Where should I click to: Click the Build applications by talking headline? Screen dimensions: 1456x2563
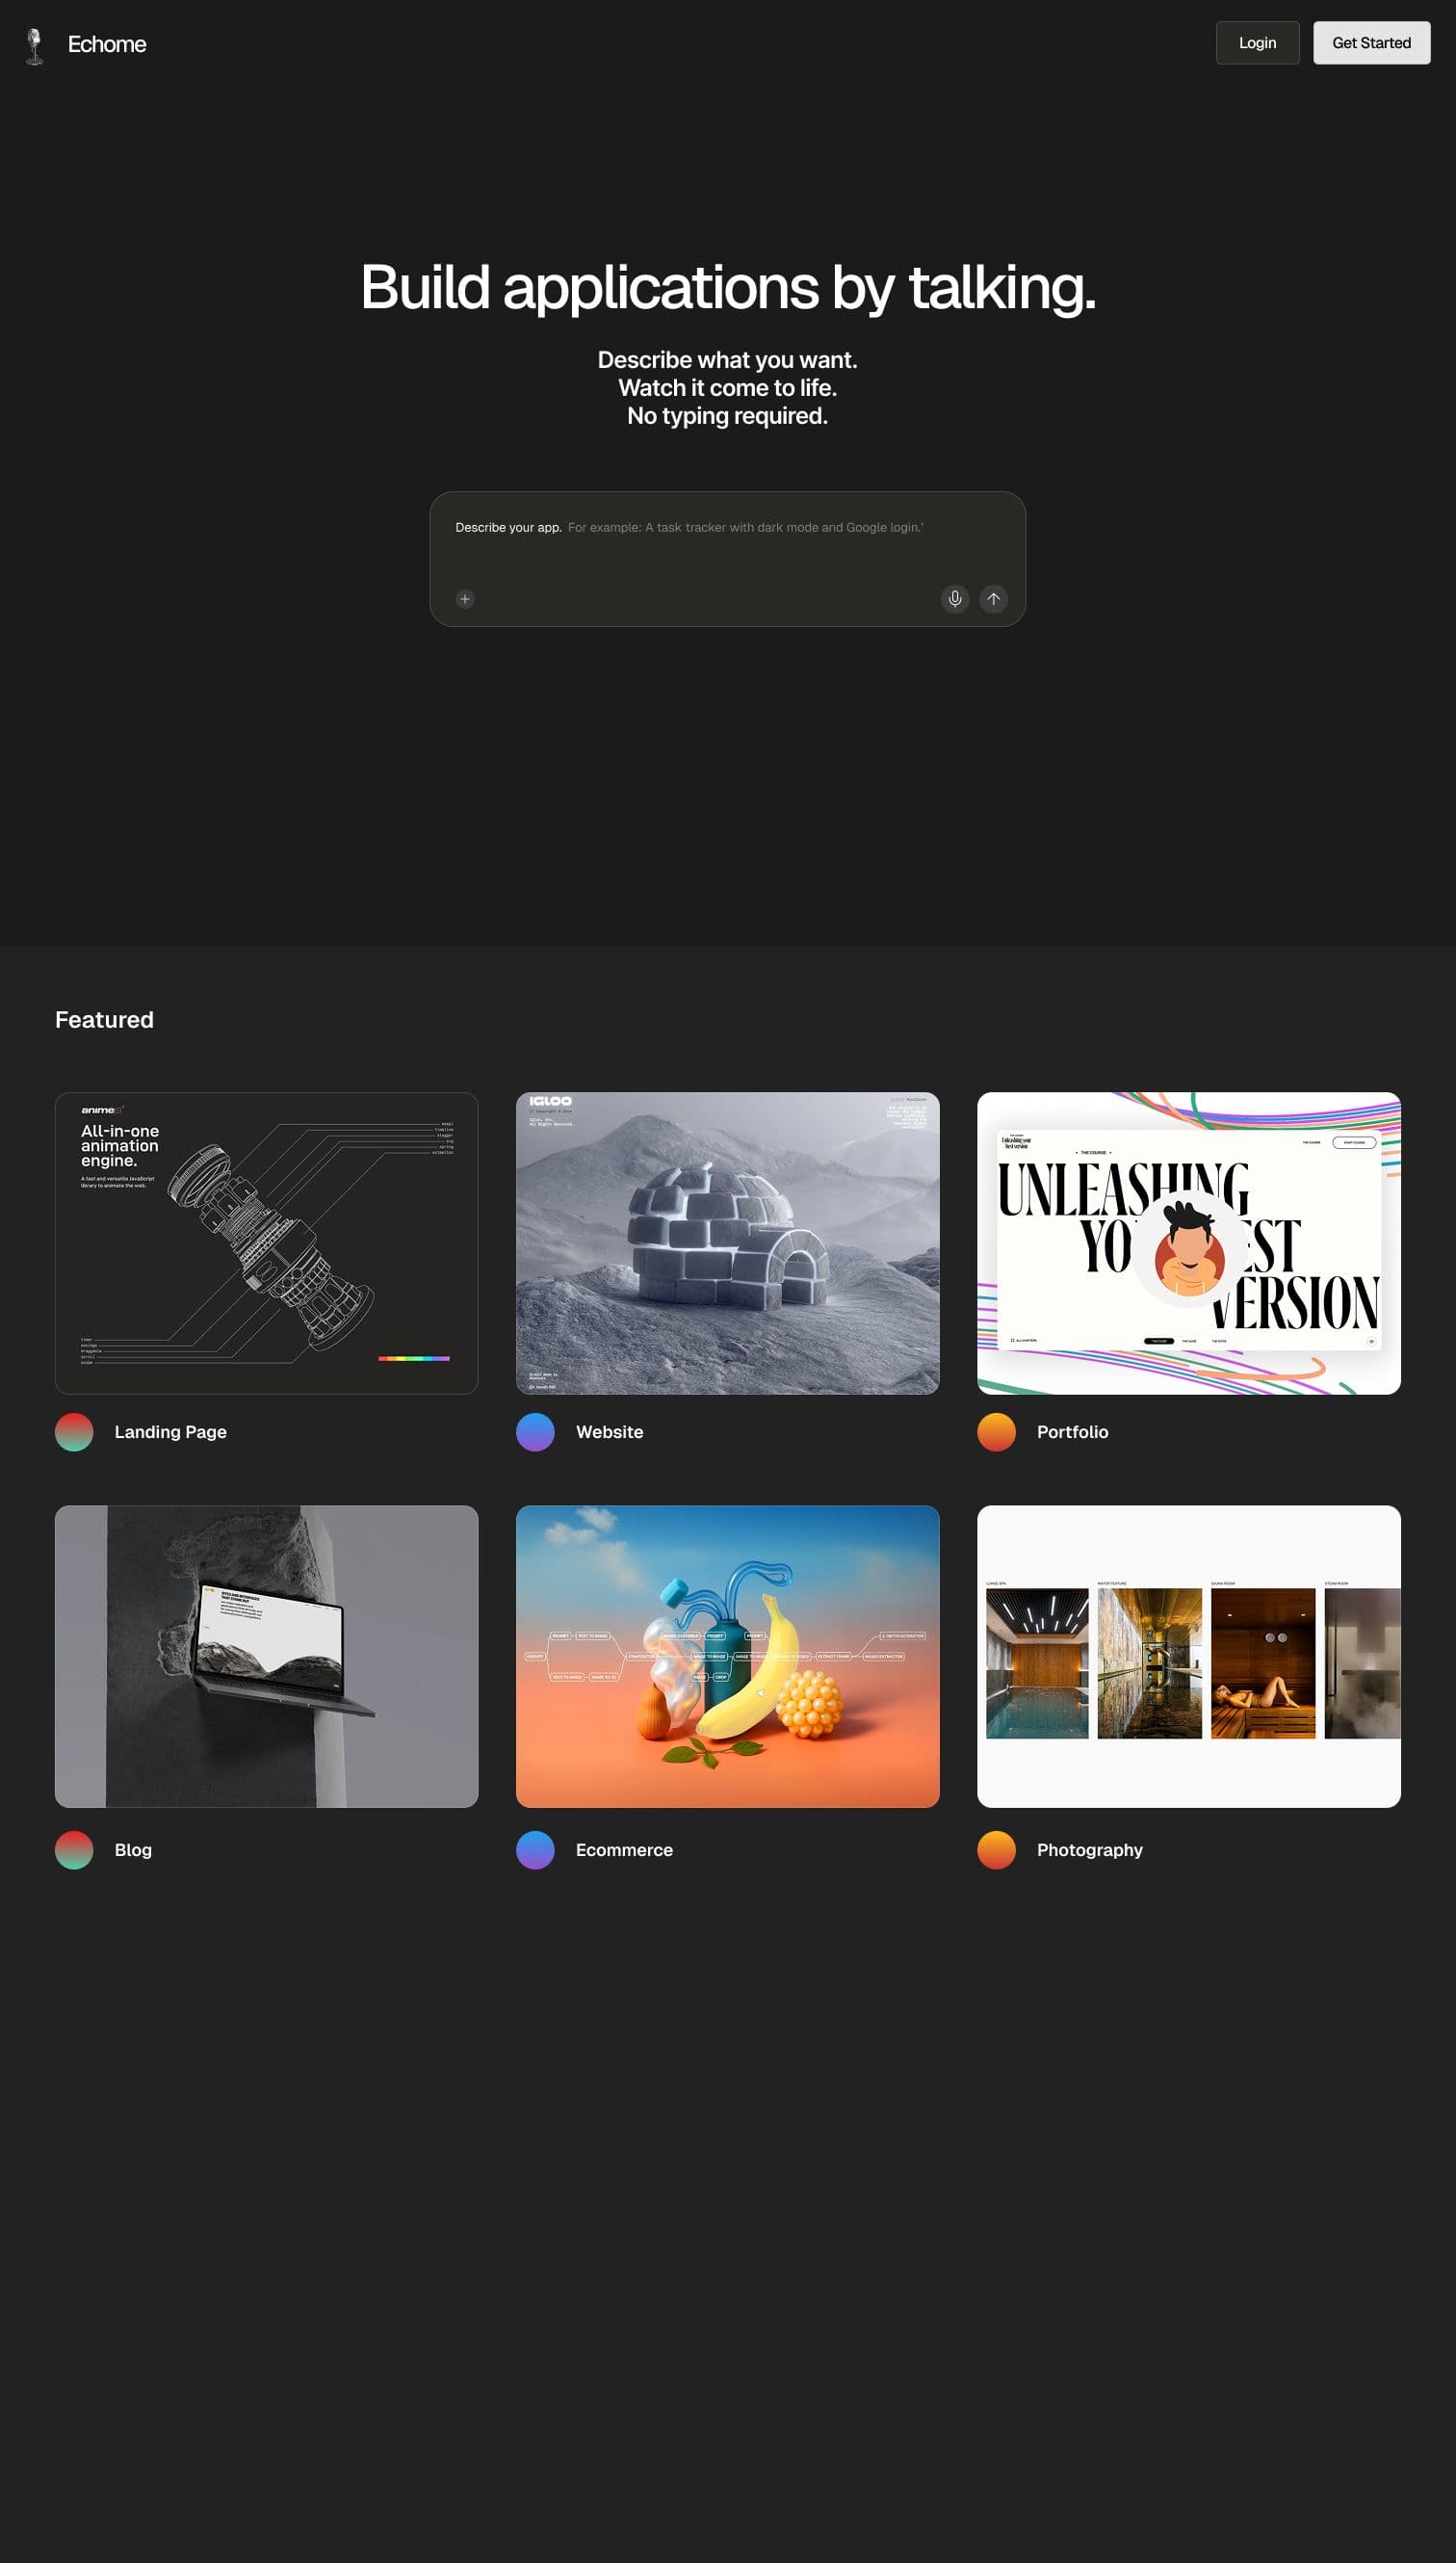click(728, 288)
